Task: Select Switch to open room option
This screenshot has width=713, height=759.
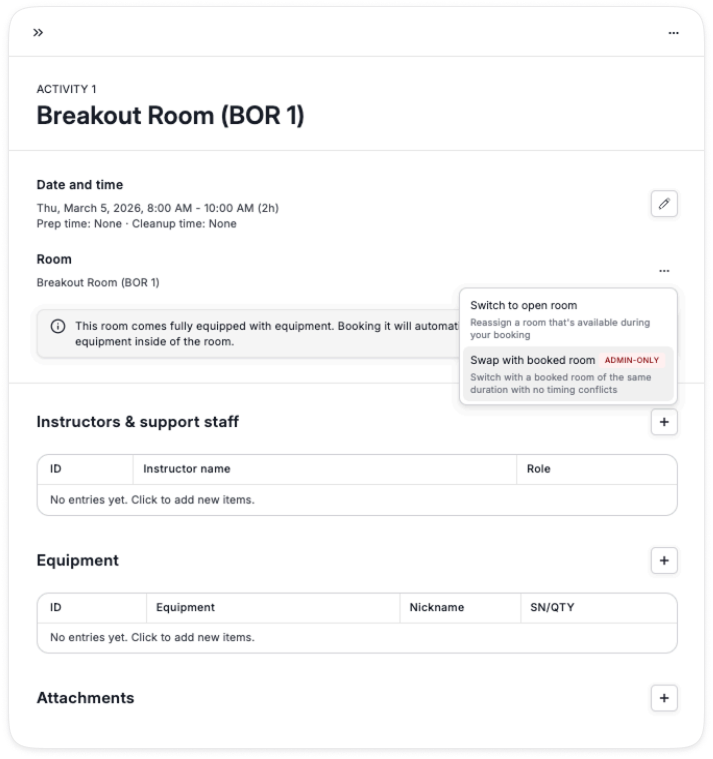Action: point(568,319)
